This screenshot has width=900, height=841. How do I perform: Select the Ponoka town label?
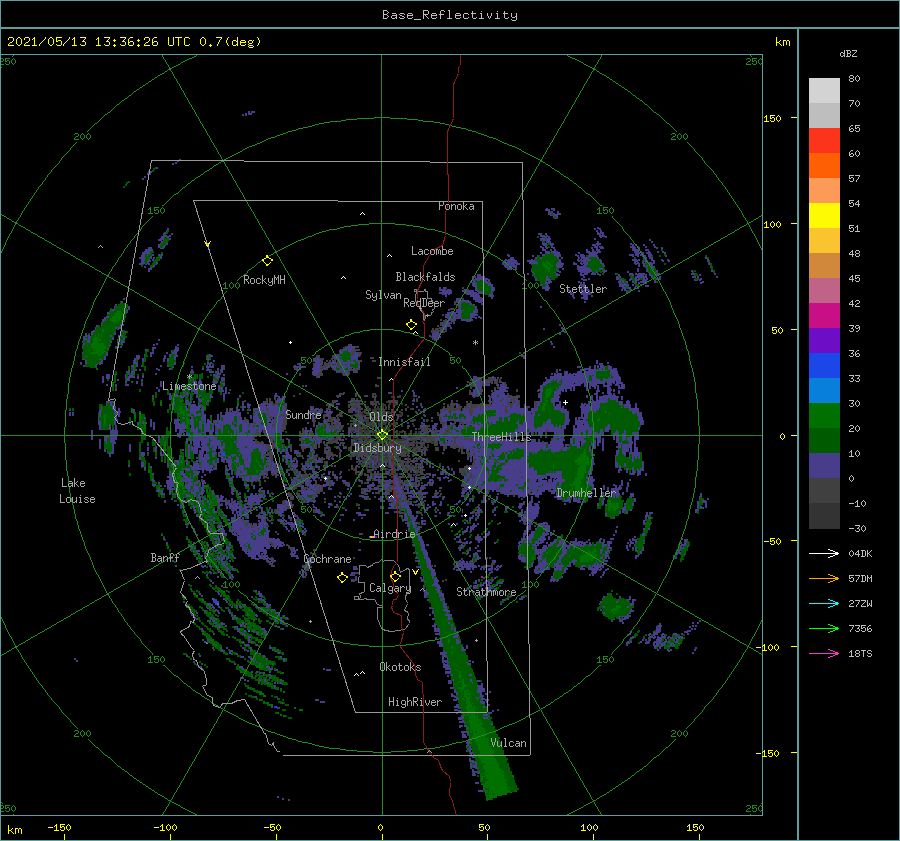456,206
